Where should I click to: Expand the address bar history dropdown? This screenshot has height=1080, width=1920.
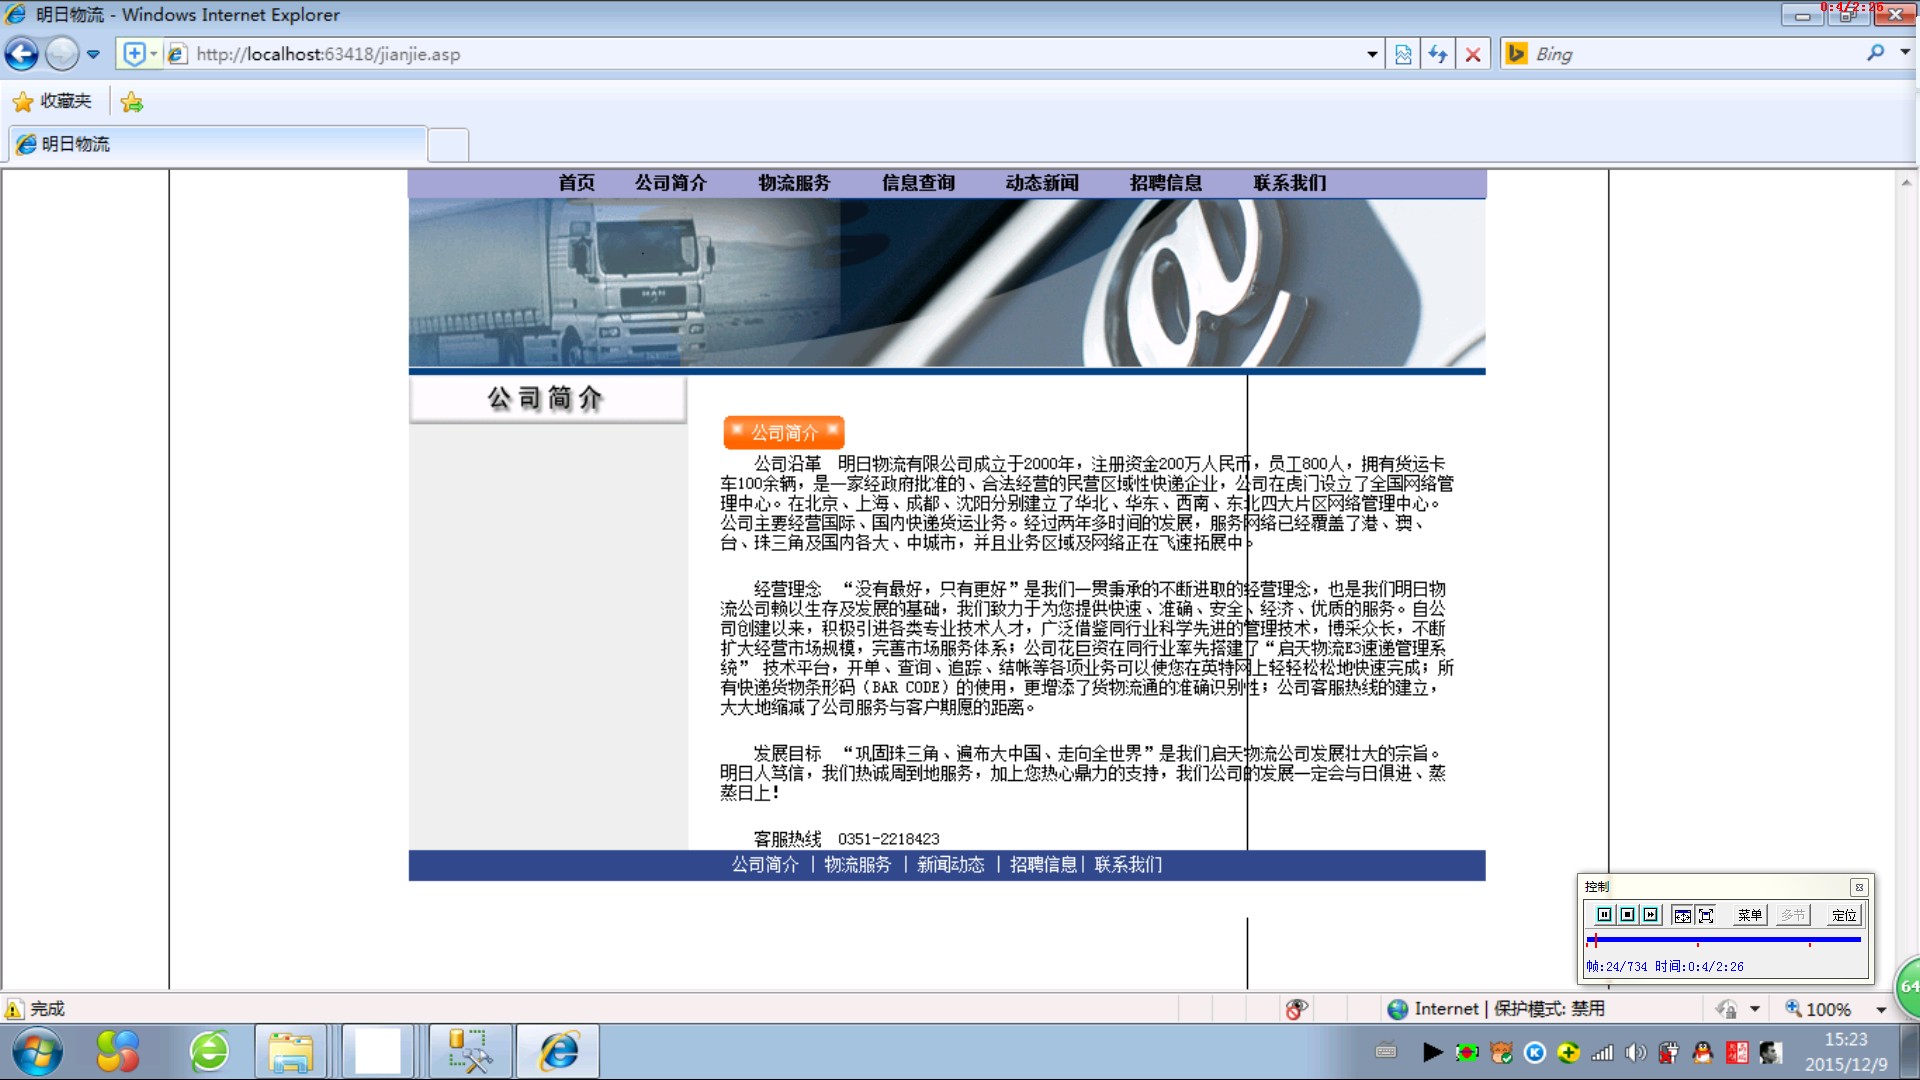[x=1372, y=55]
